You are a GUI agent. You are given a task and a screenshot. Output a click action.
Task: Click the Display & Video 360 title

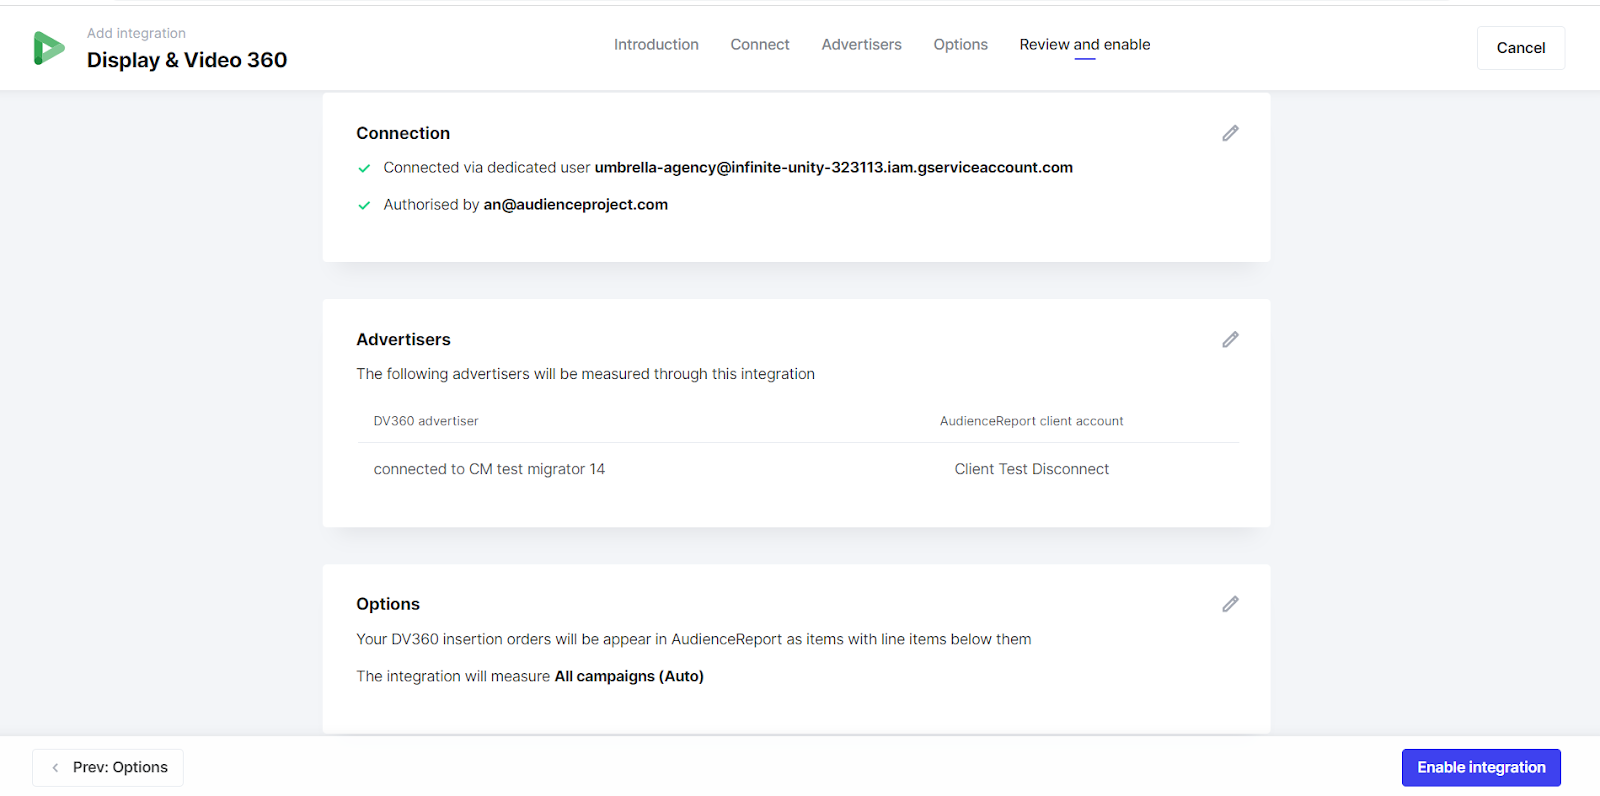tap(187, 60)
